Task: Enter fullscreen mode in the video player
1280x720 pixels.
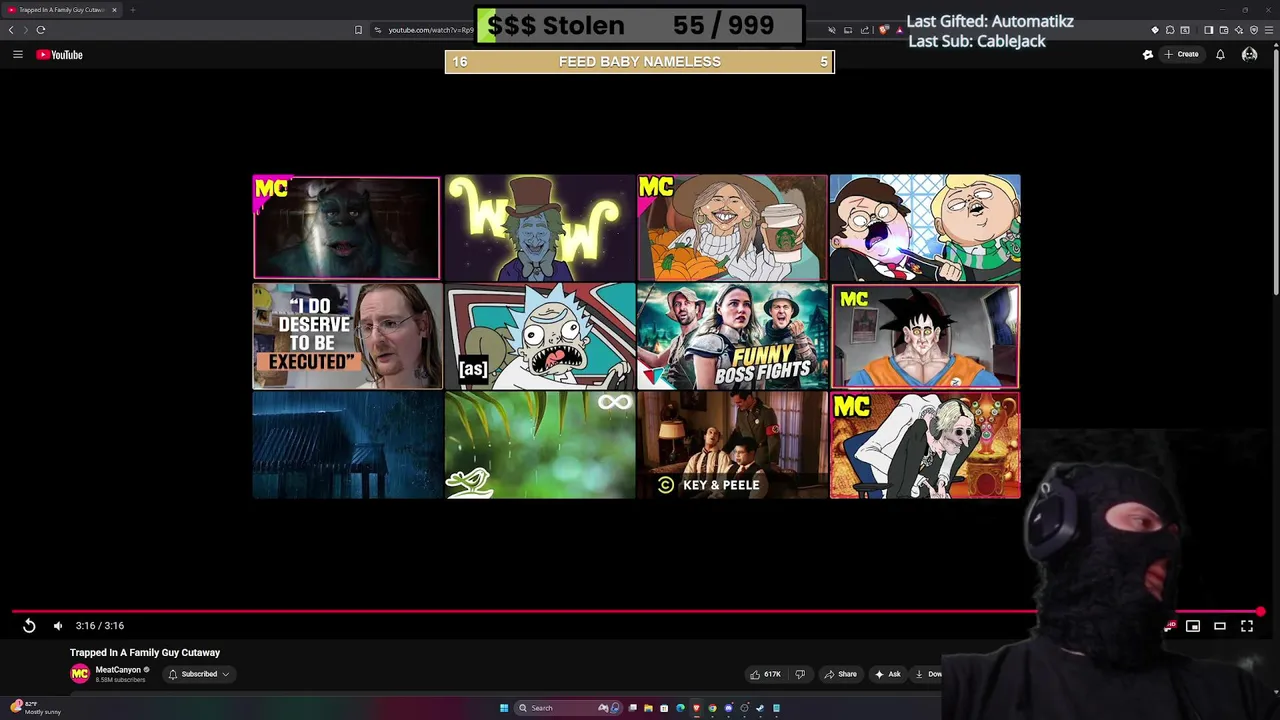Action: pos(1247,626)
